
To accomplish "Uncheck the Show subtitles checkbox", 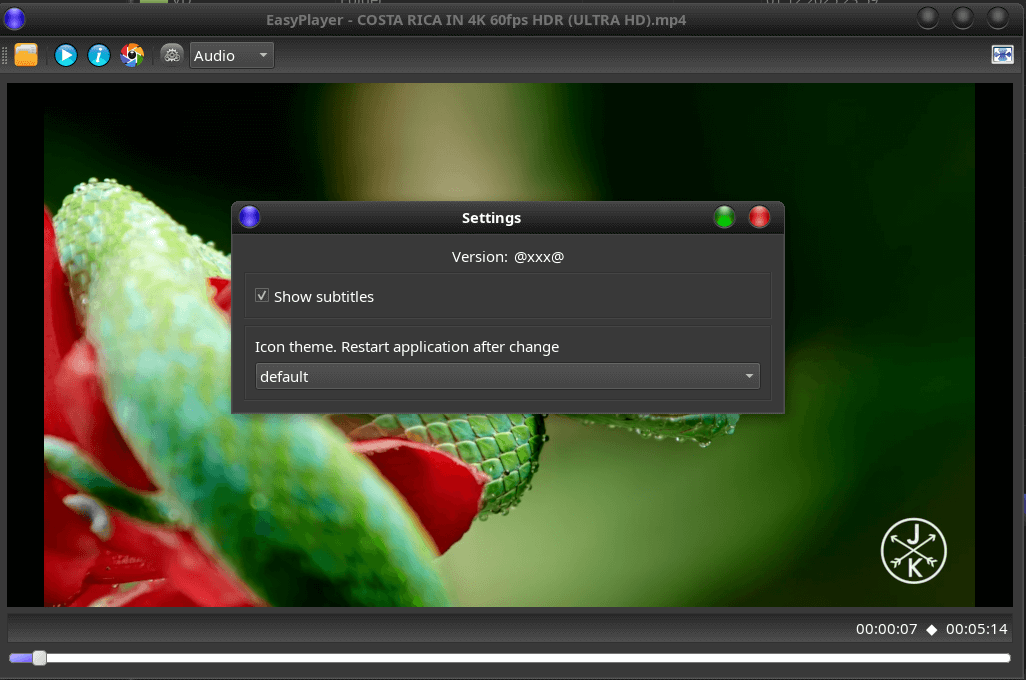I will tap(262, 296).
